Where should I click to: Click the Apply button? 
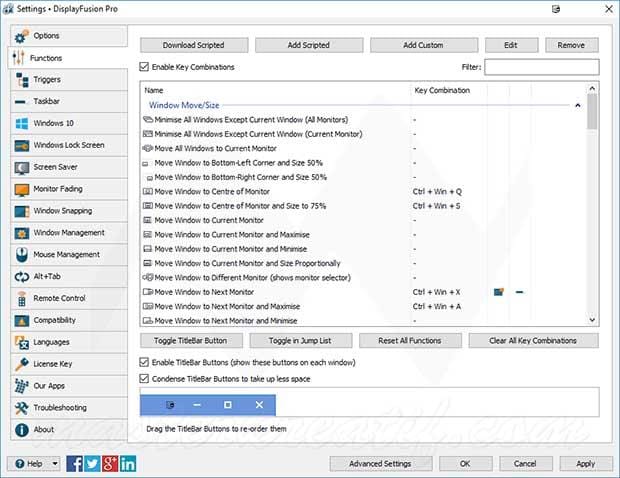pos(586,463)
